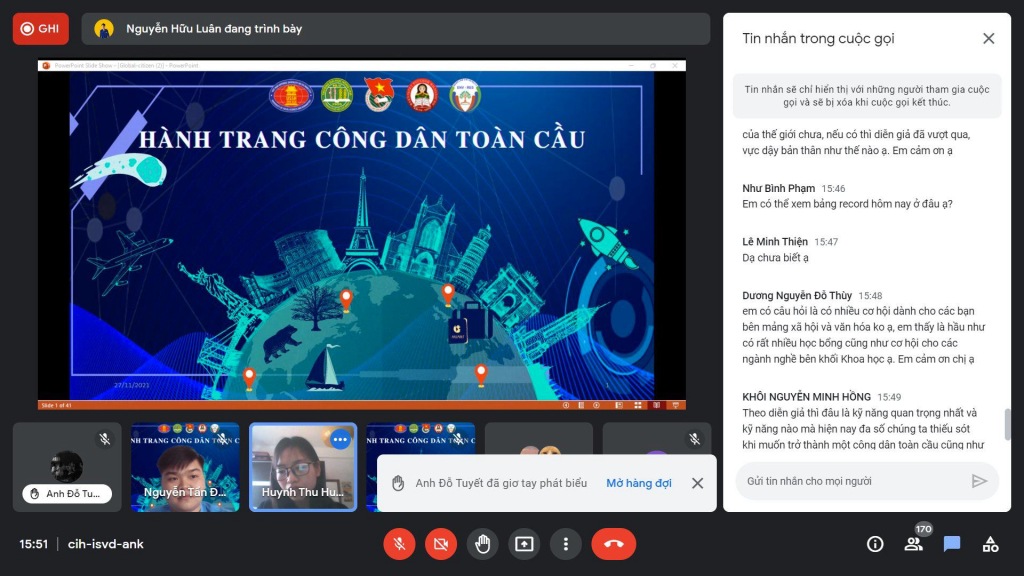Image resolution: width=1024 pixels, height=576 pixels.
Task: Open queue via Mở hàng đợi link
Action: point(639,483)
